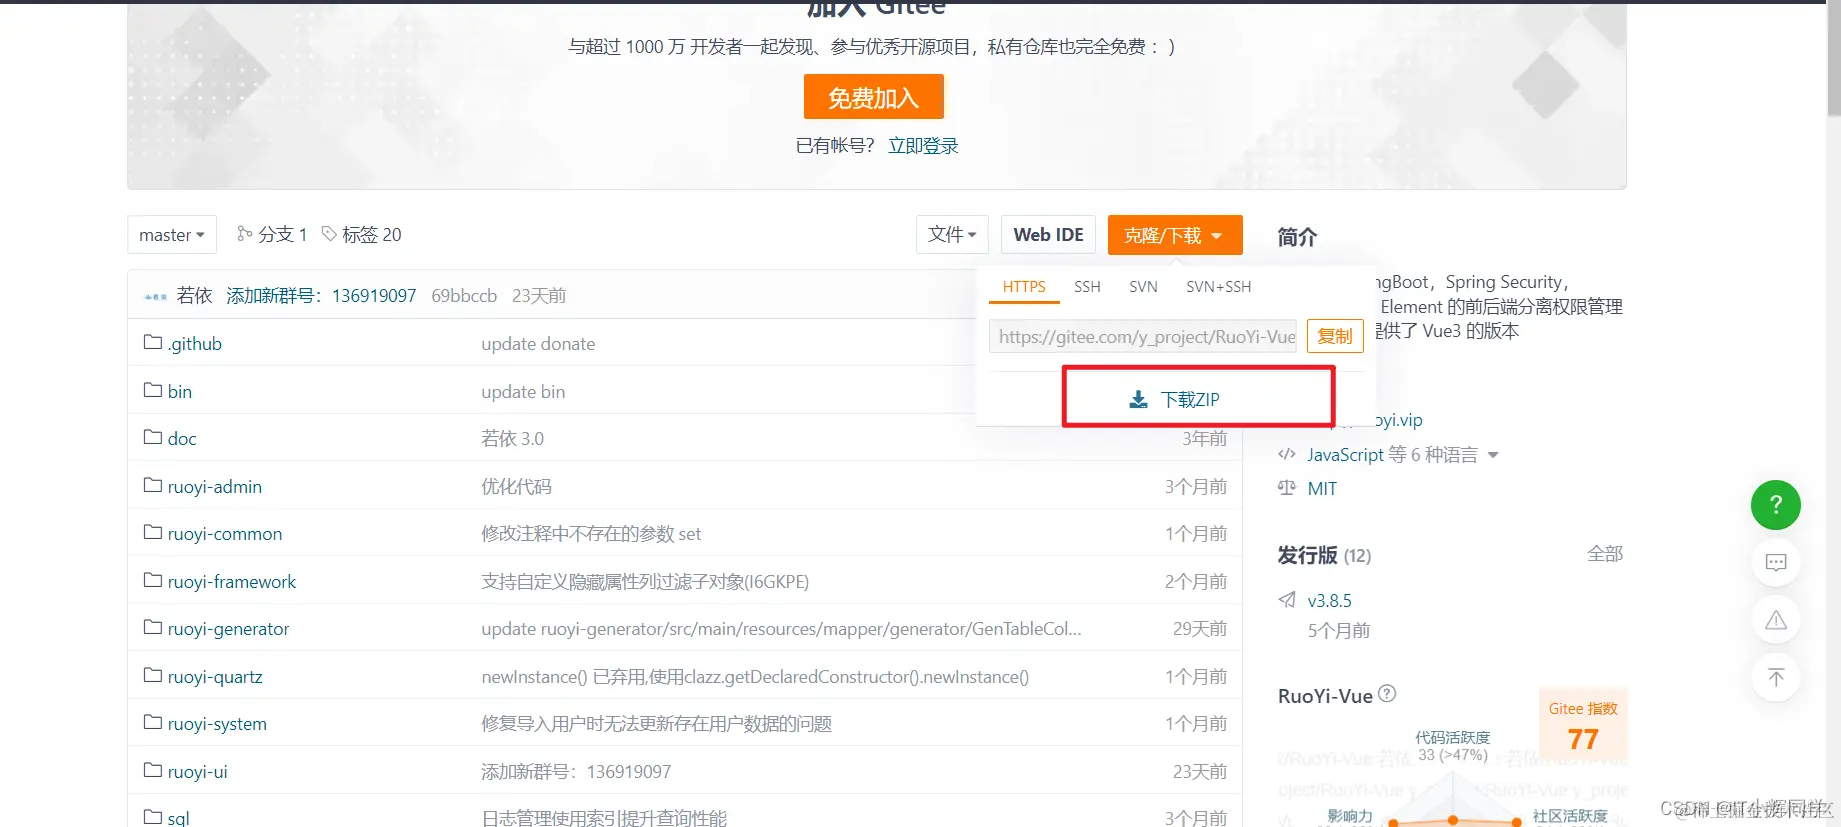Open the 全部 releases link
Viewport: 1841px width, 827px height.
pos(1605,554)
